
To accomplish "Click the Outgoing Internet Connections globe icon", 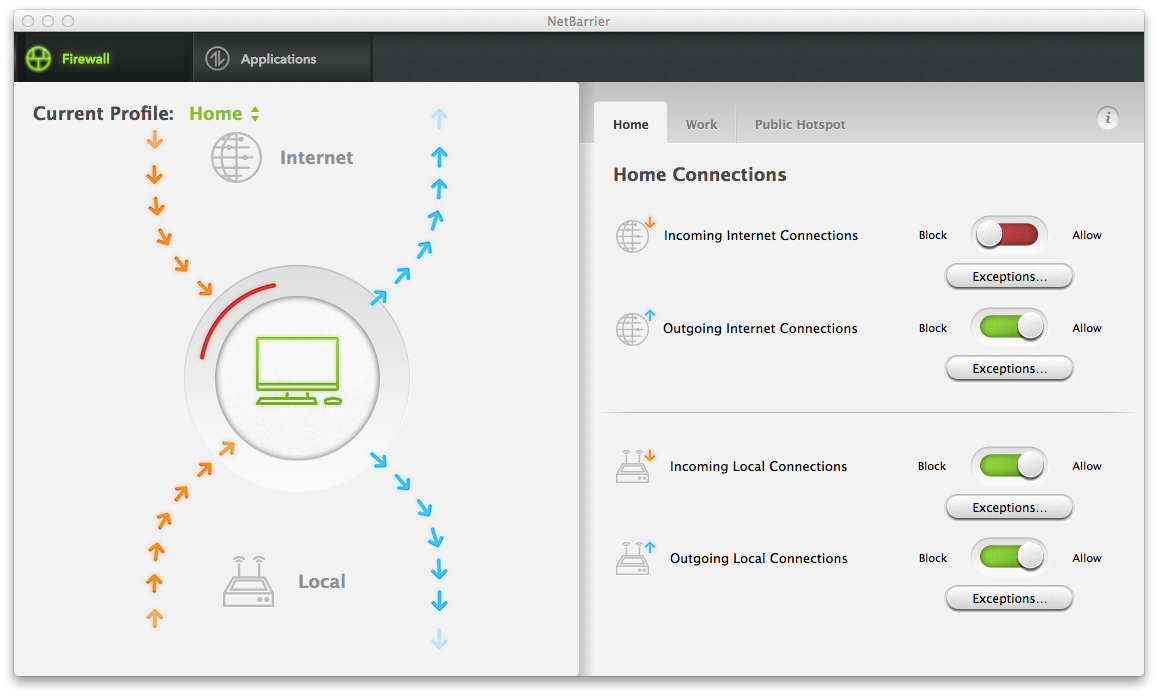I will [x=634, y=328].
